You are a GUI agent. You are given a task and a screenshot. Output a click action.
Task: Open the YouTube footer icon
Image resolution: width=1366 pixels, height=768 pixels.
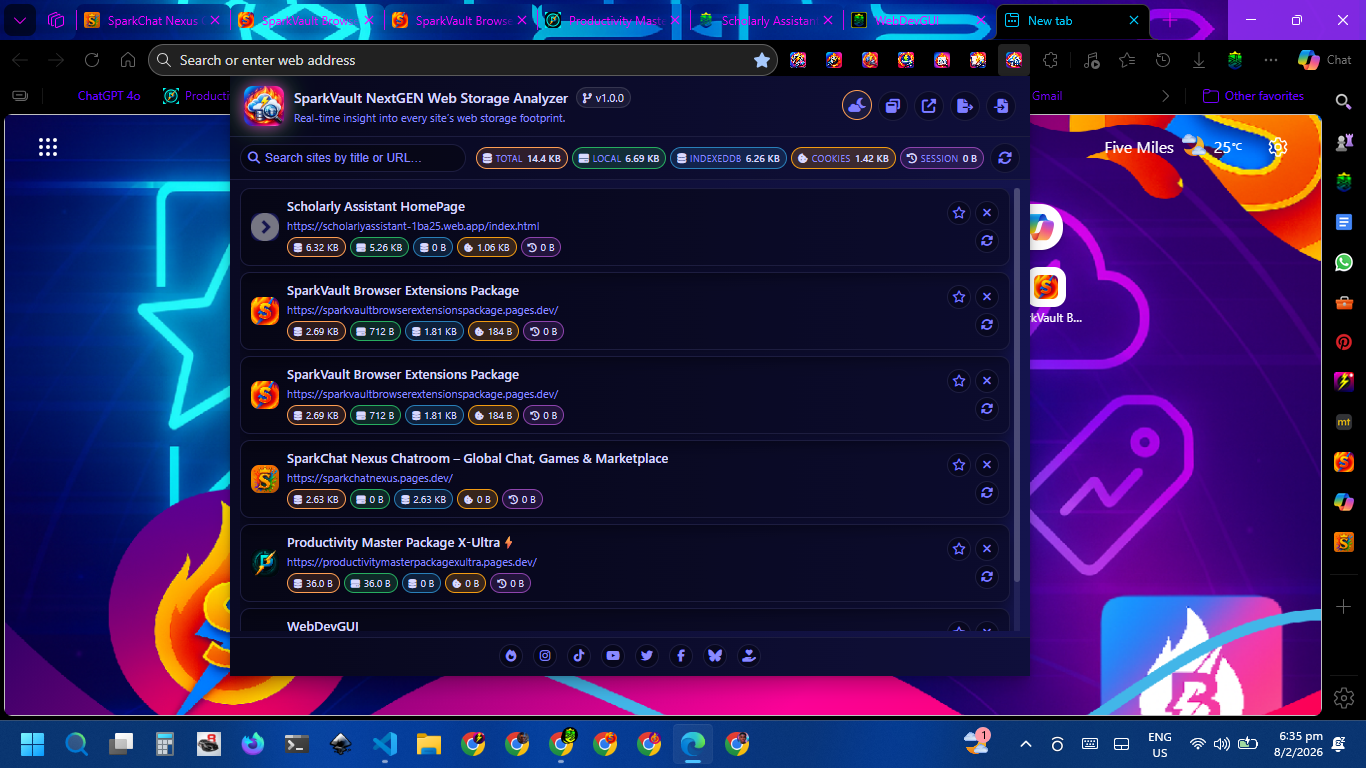click(613, 656)
